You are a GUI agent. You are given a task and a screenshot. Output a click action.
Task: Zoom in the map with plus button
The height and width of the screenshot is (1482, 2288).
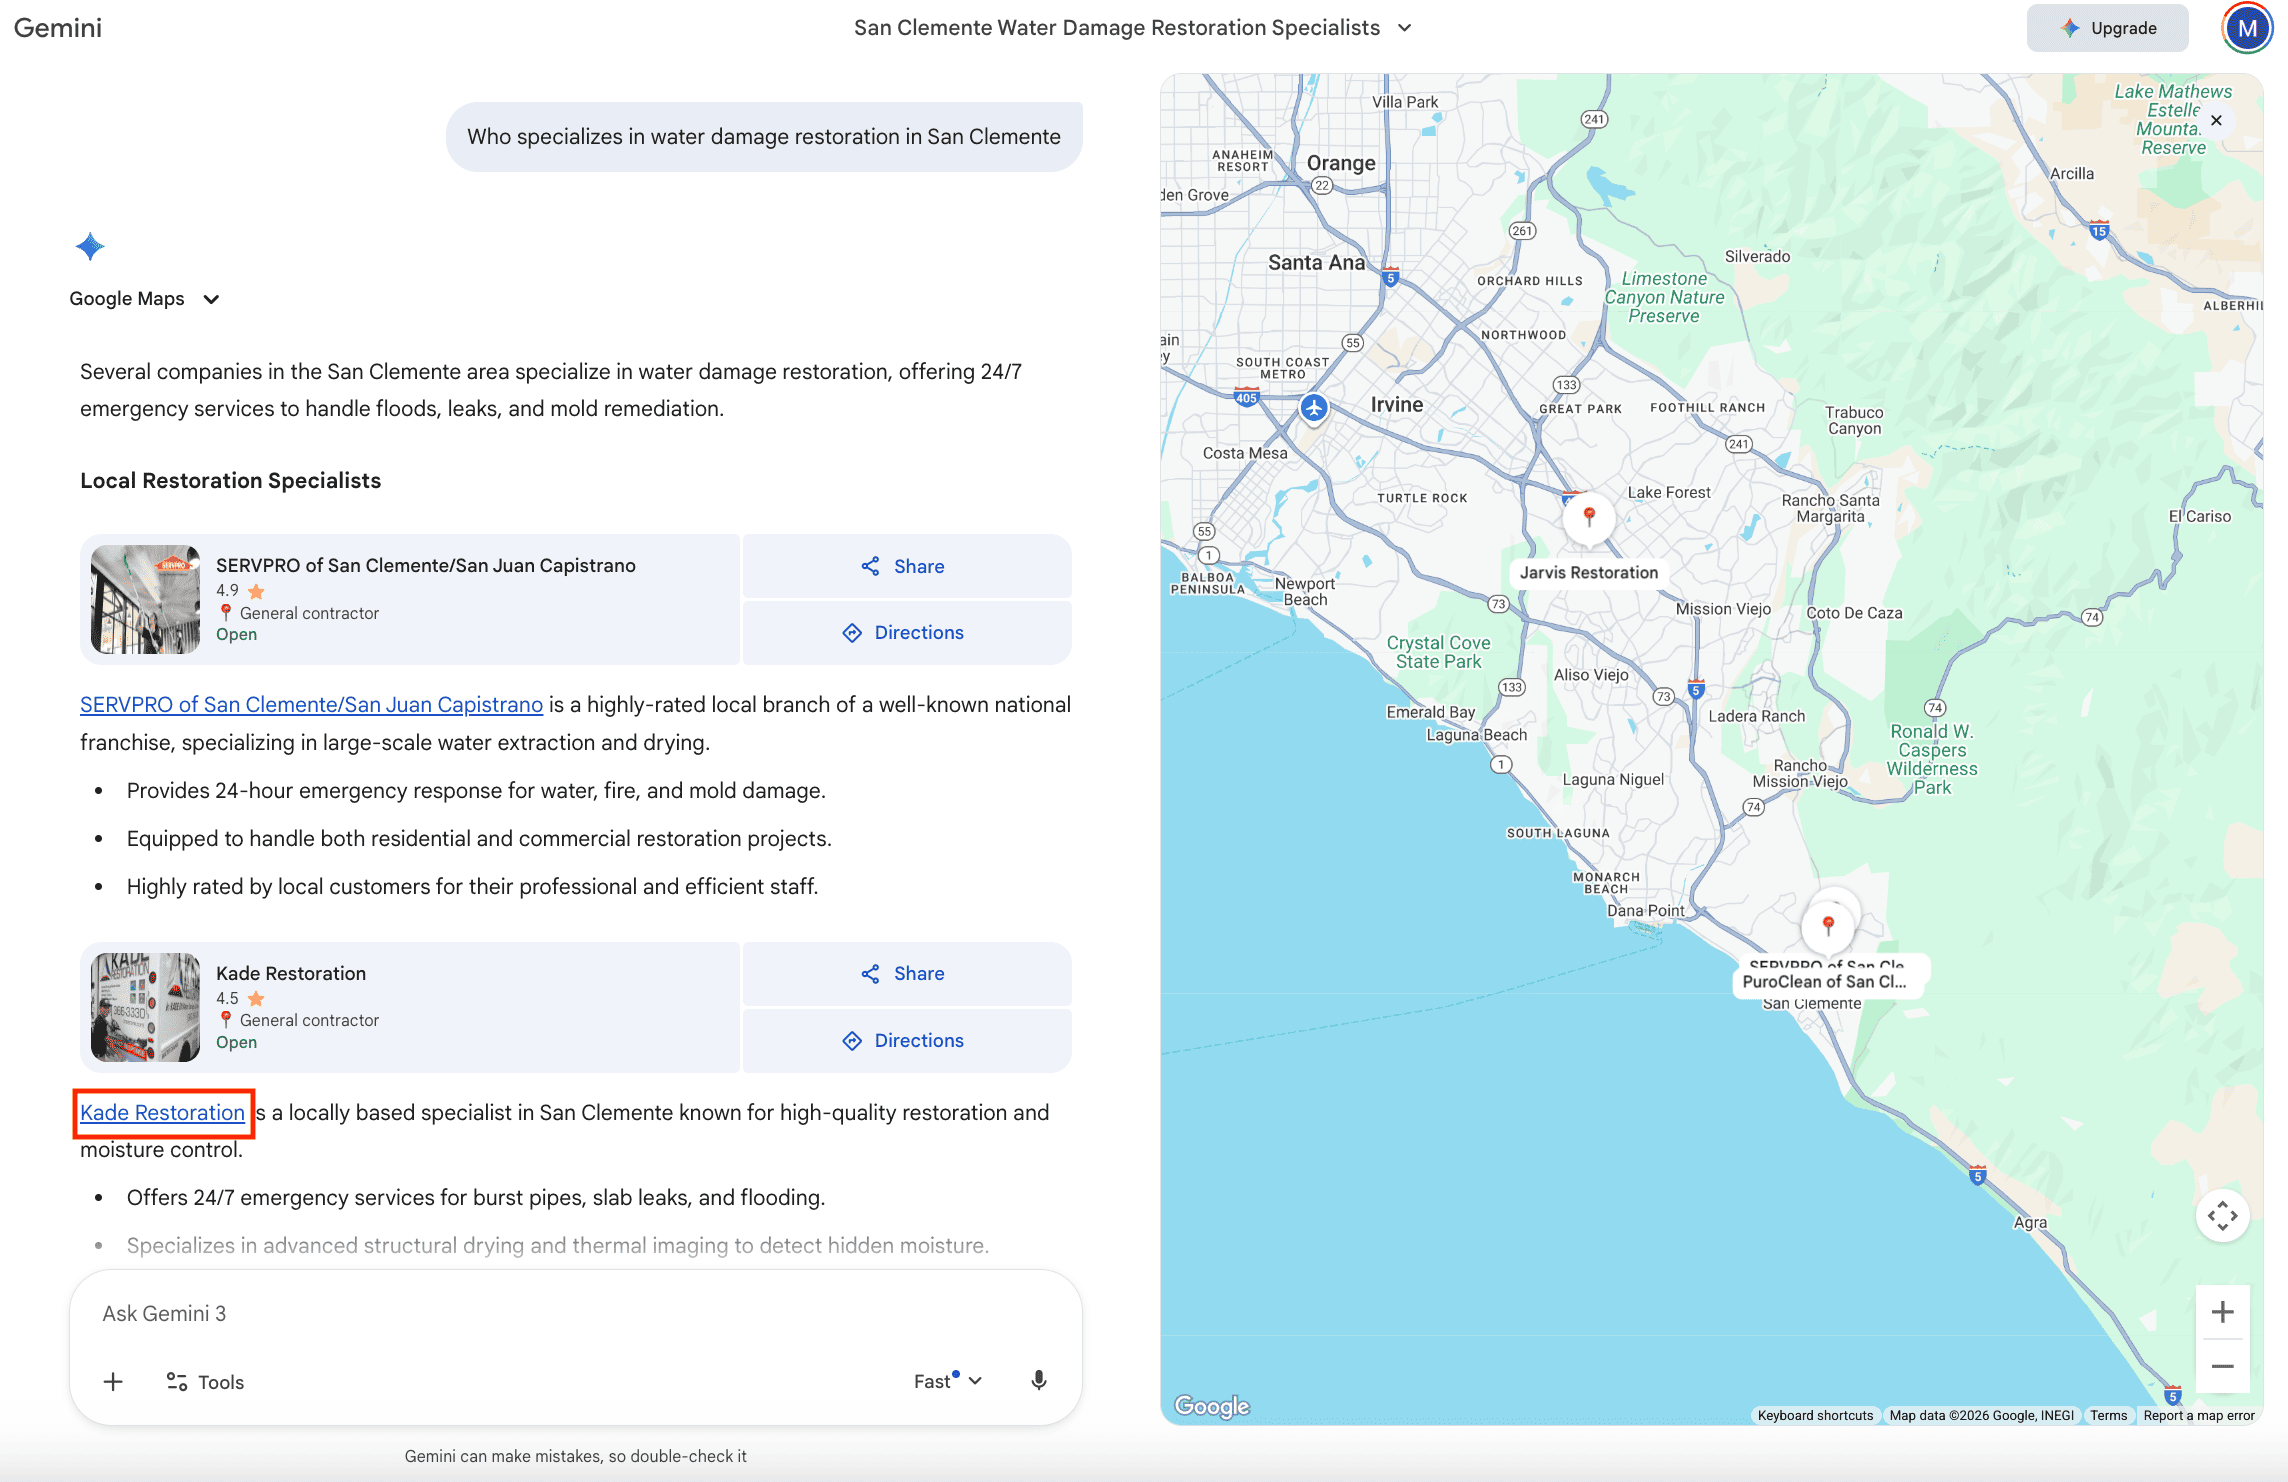2222,1312
